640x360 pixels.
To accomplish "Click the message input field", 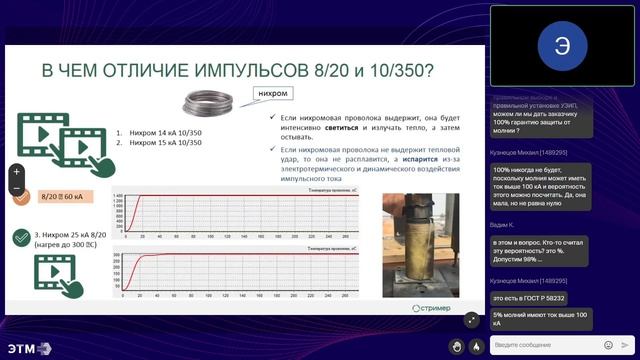I will [x=546, y=345].
